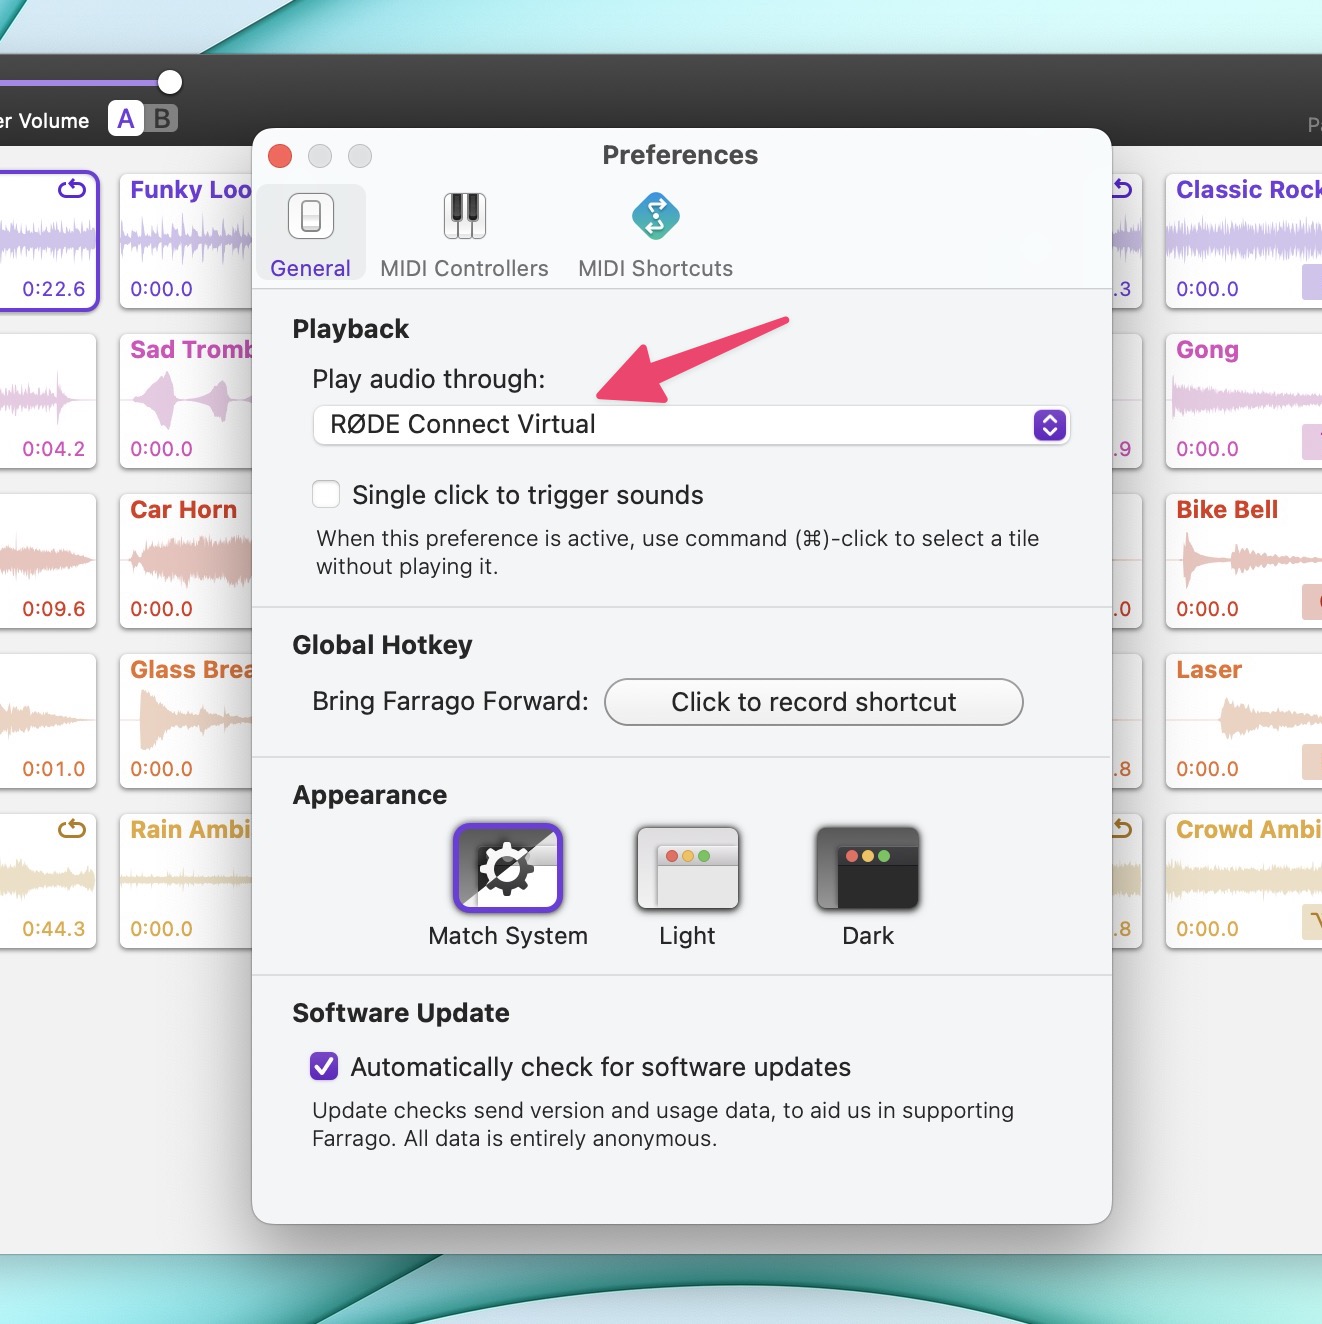Click the Global Hotkey heading
Image resolution: width=1322 pixels, height=1324 pixels.
pos(382,645)
